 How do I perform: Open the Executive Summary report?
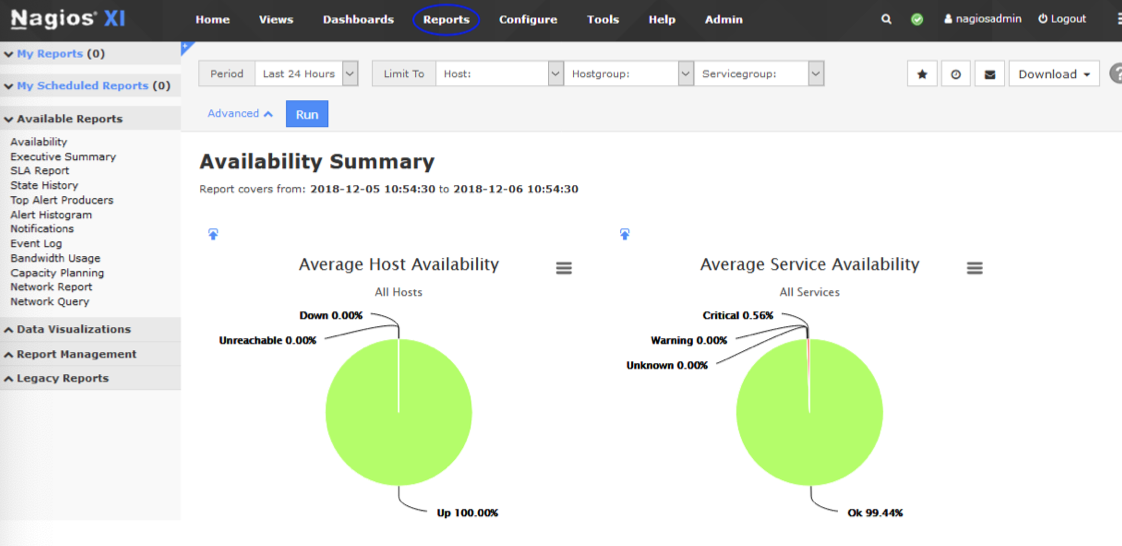63,156
